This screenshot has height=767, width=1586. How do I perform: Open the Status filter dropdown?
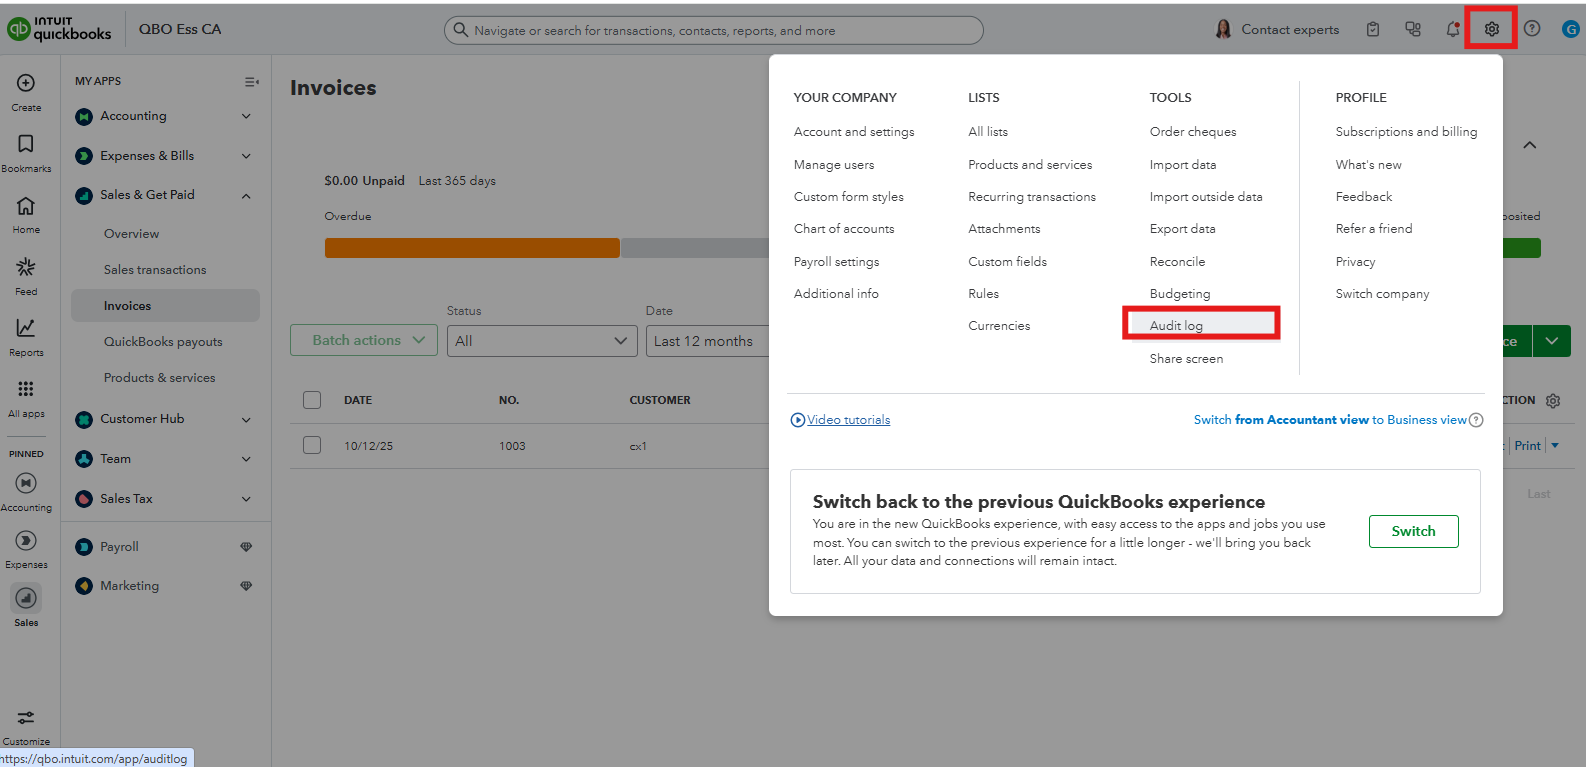(542, 341)
